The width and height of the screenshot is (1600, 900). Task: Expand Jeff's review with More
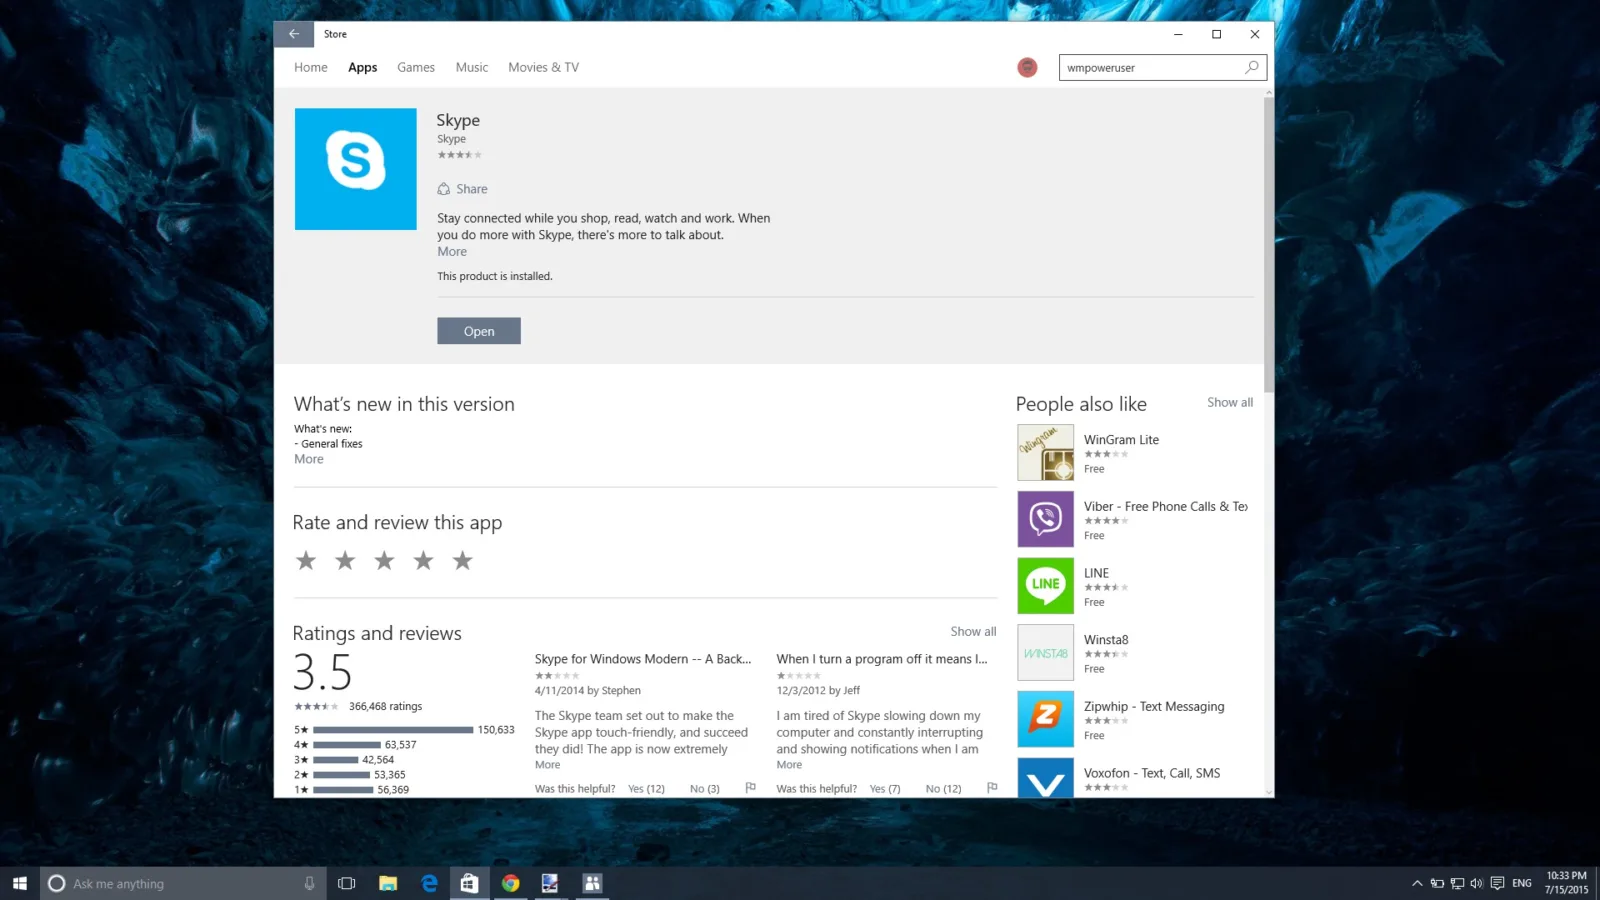(789, 765)
